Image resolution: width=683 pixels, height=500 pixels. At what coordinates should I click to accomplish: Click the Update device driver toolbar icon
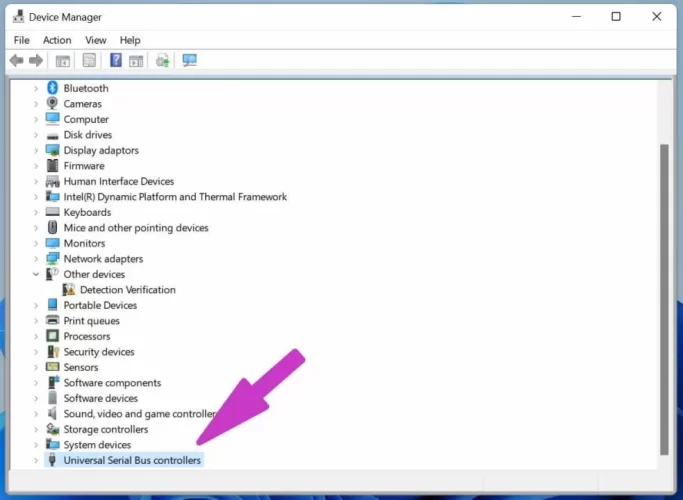(x=162, y=61)
